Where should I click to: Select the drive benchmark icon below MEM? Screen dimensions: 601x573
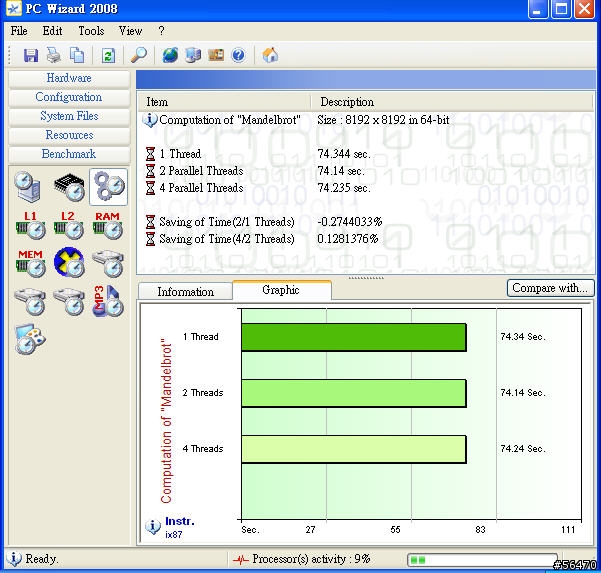[30, 302]
